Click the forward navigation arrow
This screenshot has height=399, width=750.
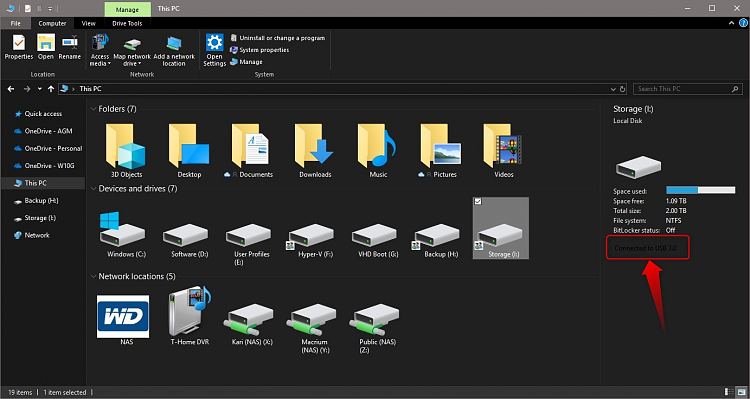coord(27,89)
